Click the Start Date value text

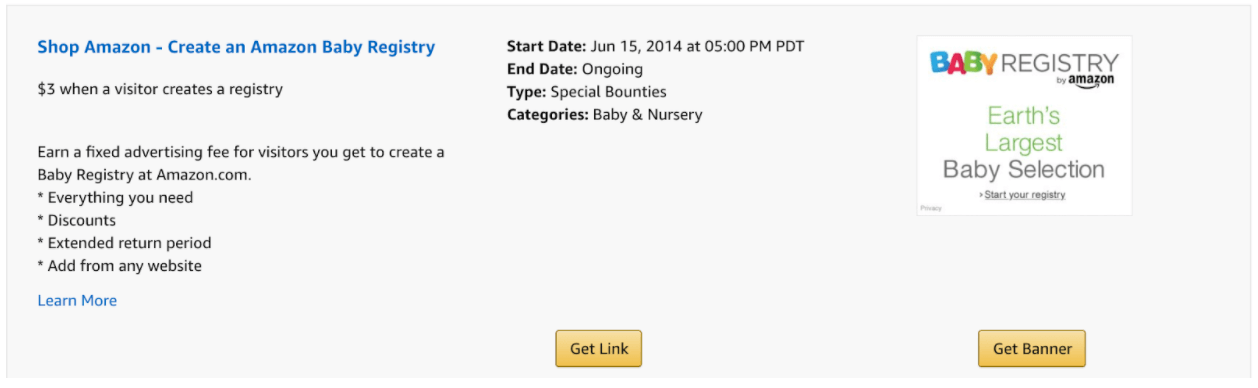click(x=697, y=46)
